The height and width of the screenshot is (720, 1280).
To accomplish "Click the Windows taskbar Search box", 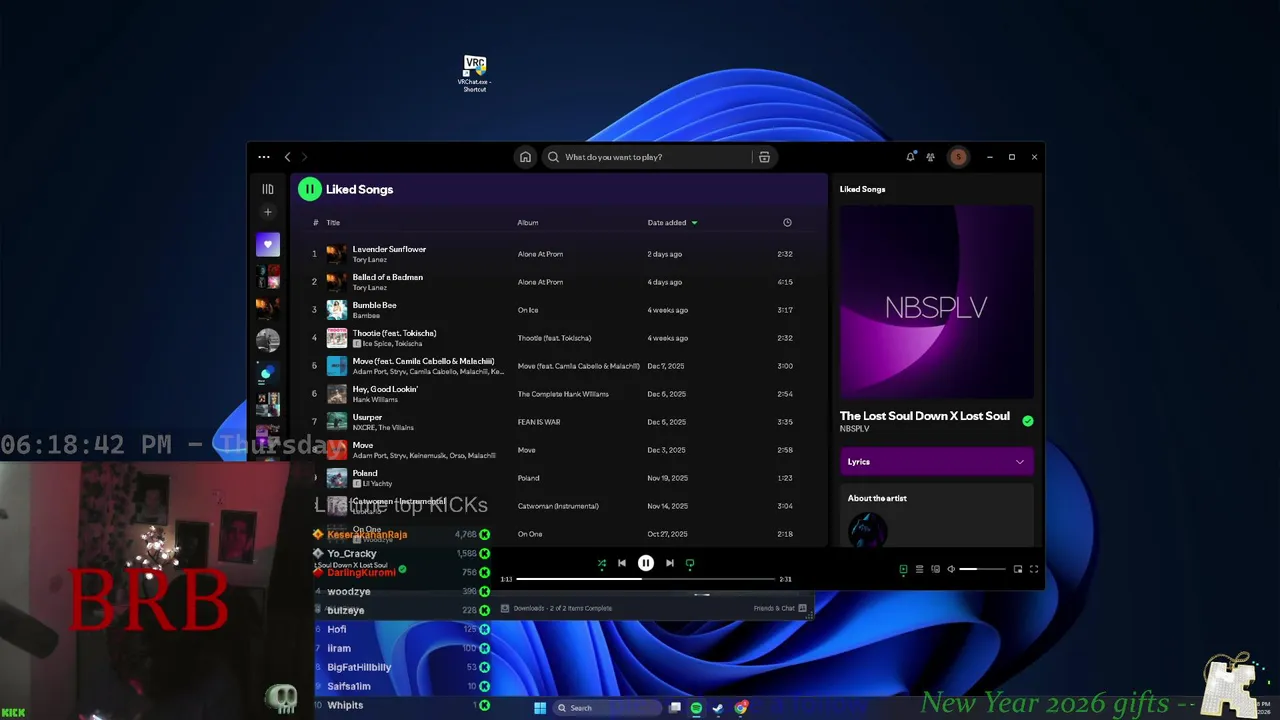I will pyautogui.click(x=608, y=708).
